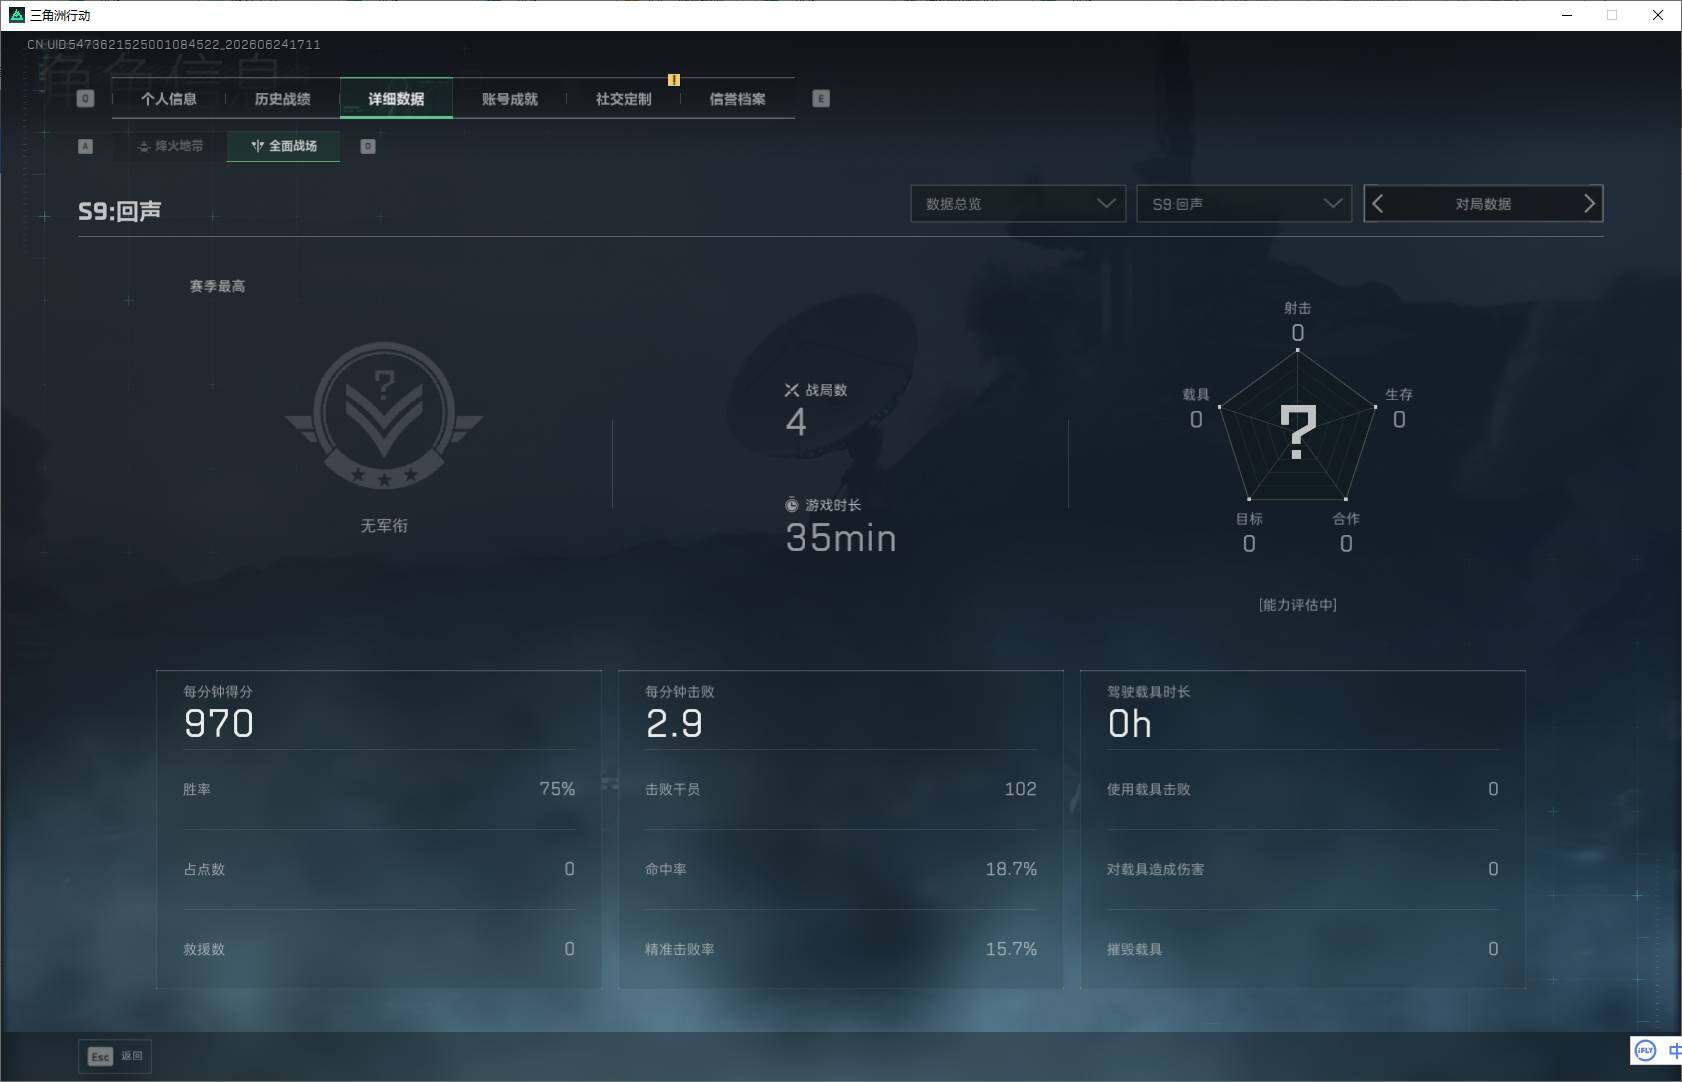Click the 救援数 row
Screen dimensions: 1682x1082
point(379,949)
